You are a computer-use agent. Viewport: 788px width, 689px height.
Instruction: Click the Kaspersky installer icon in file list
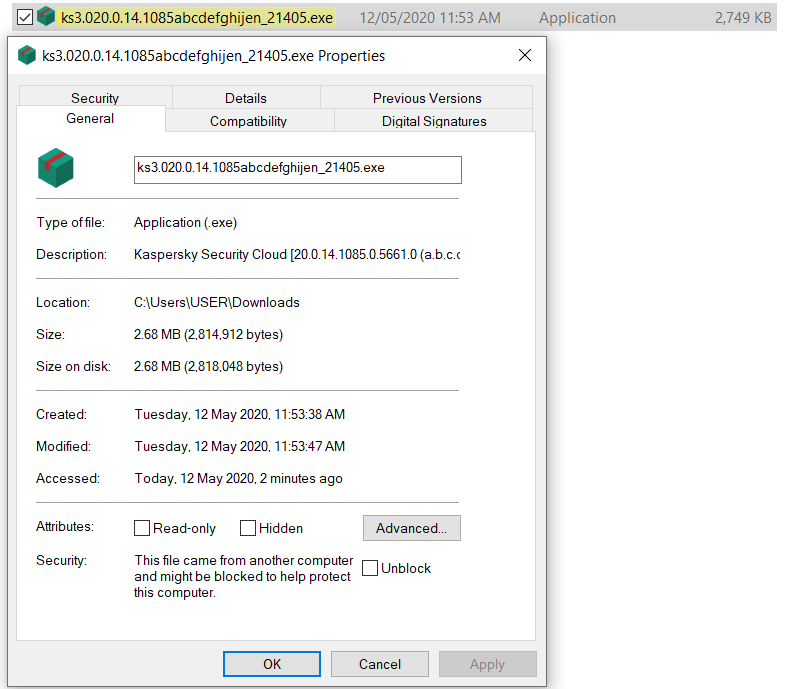click(46, 17)
